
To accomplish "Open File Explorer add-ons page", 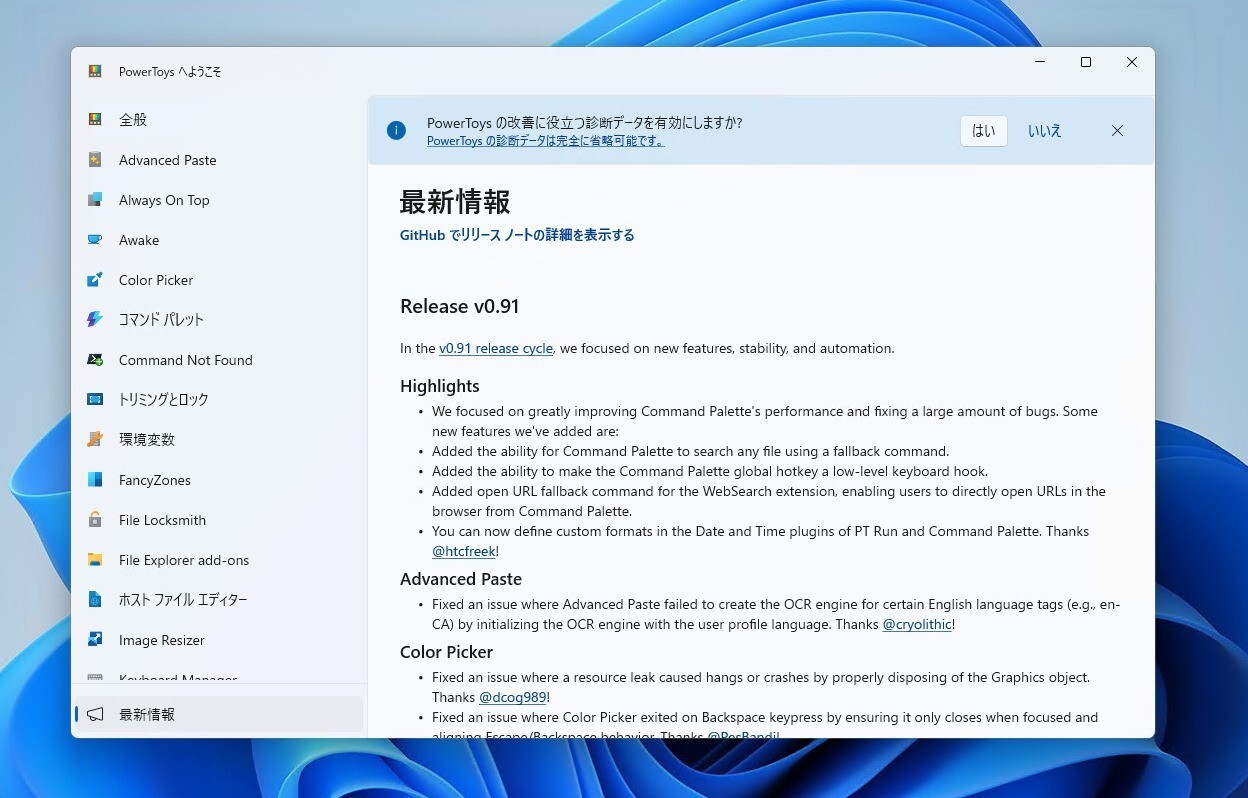I will [184, 560].
